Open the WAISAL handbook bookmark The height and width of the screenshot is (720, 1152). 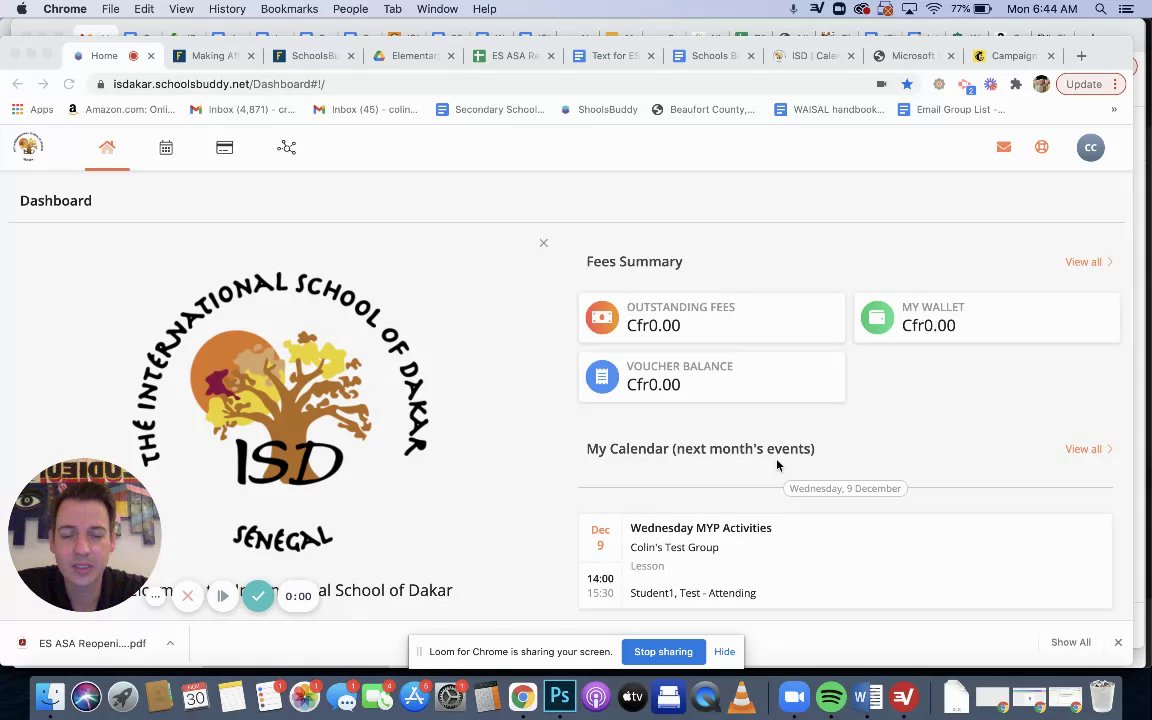point(829,109)
